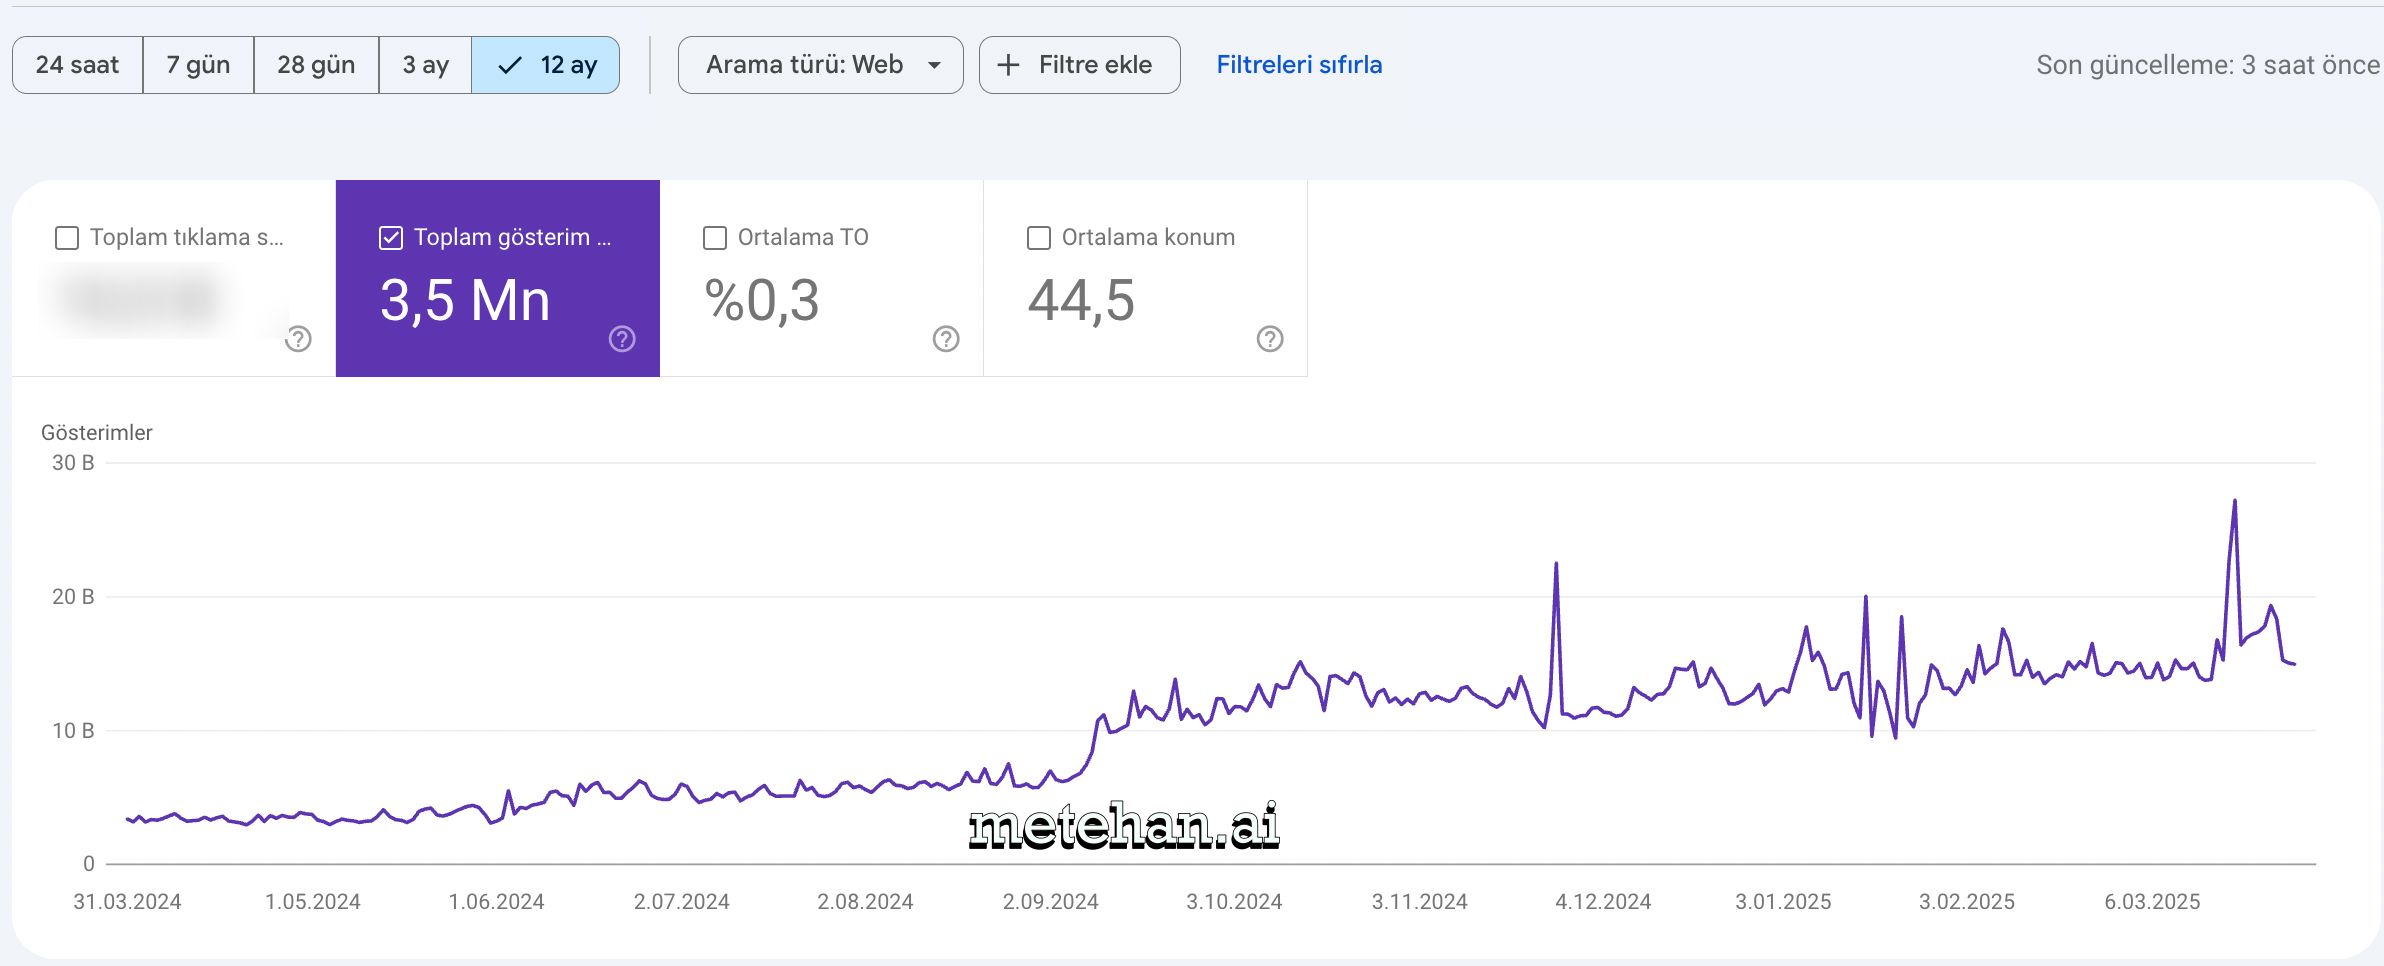Viewport: 2384px width, 966px height.
Task: Click help icon on Ortalama TO card
Action: coord(946,339)
